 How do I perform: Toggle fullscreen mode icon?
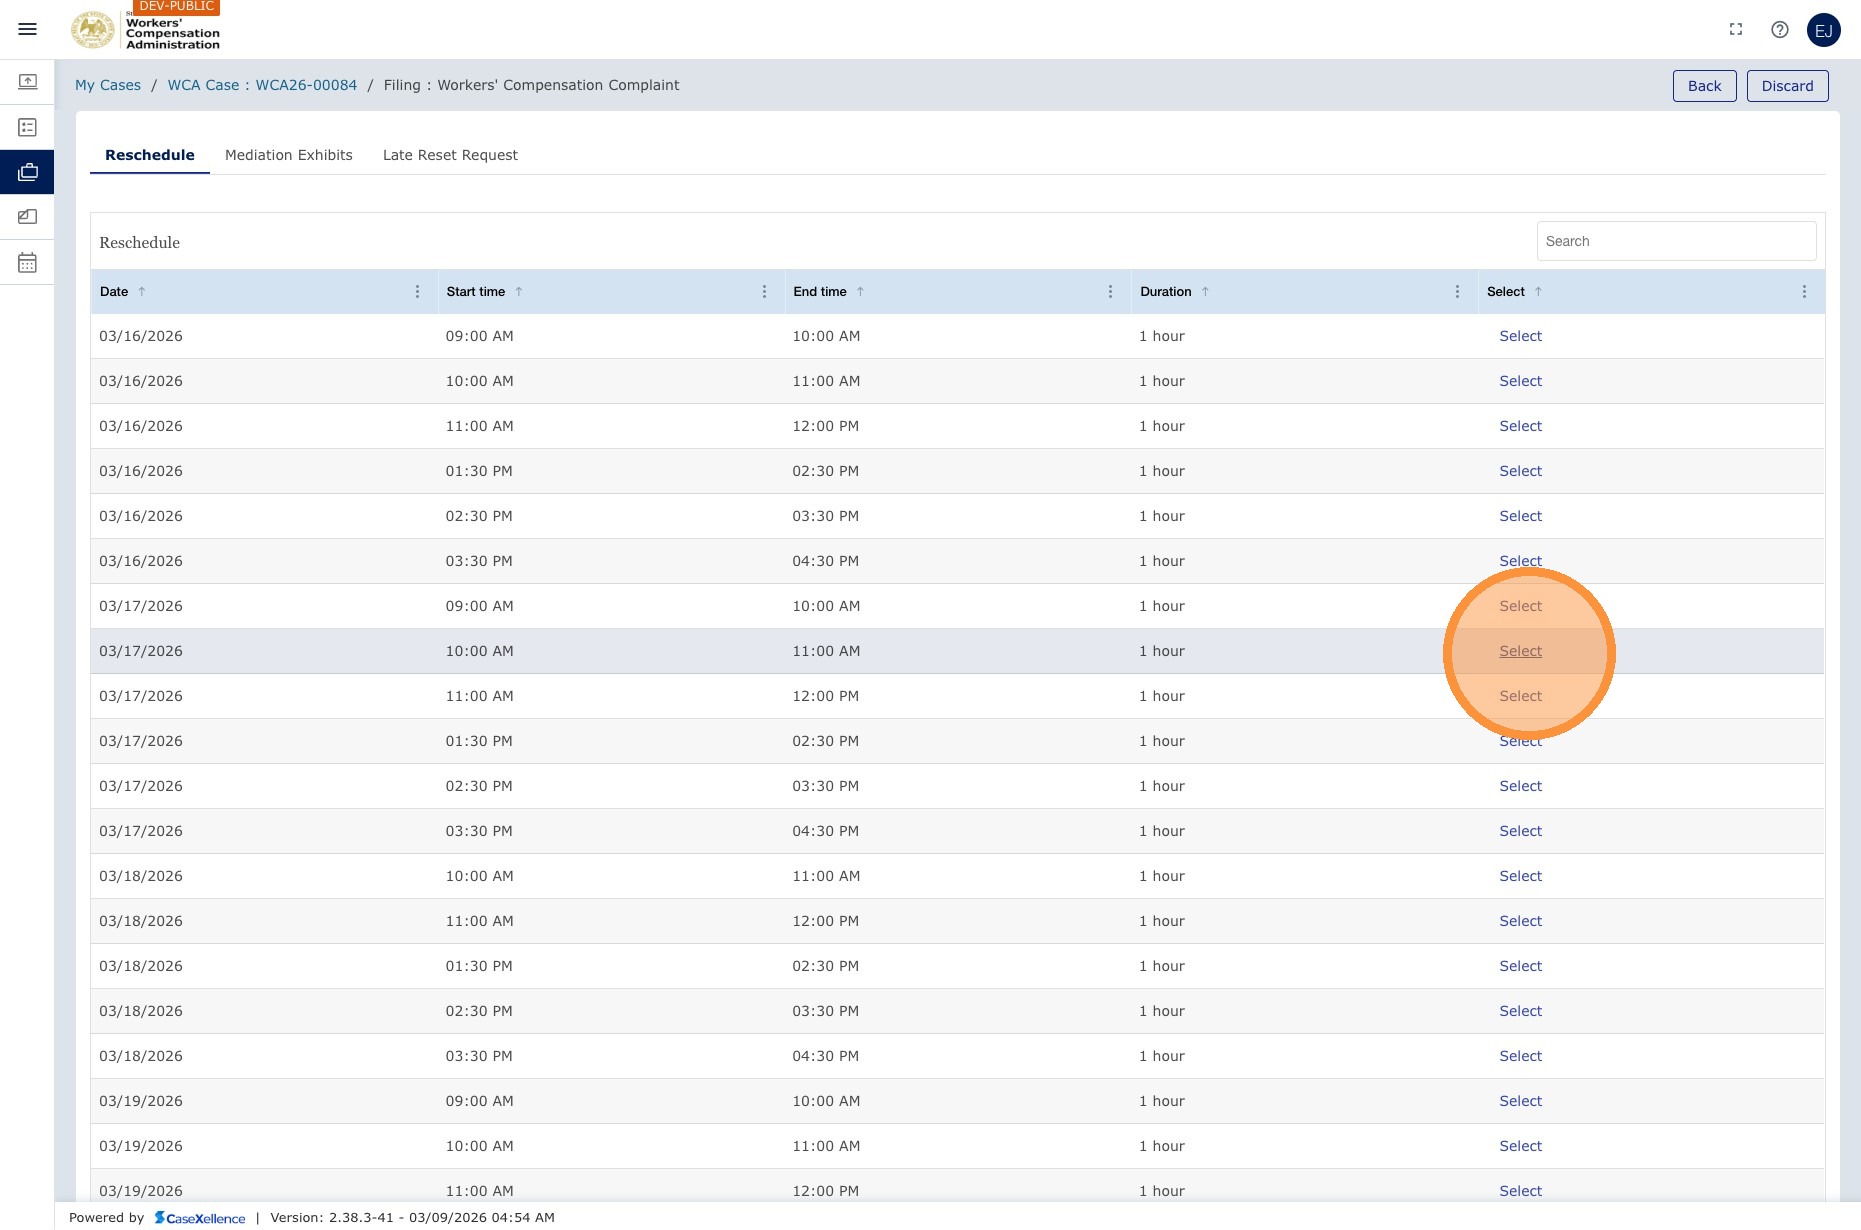[1736, 30]
